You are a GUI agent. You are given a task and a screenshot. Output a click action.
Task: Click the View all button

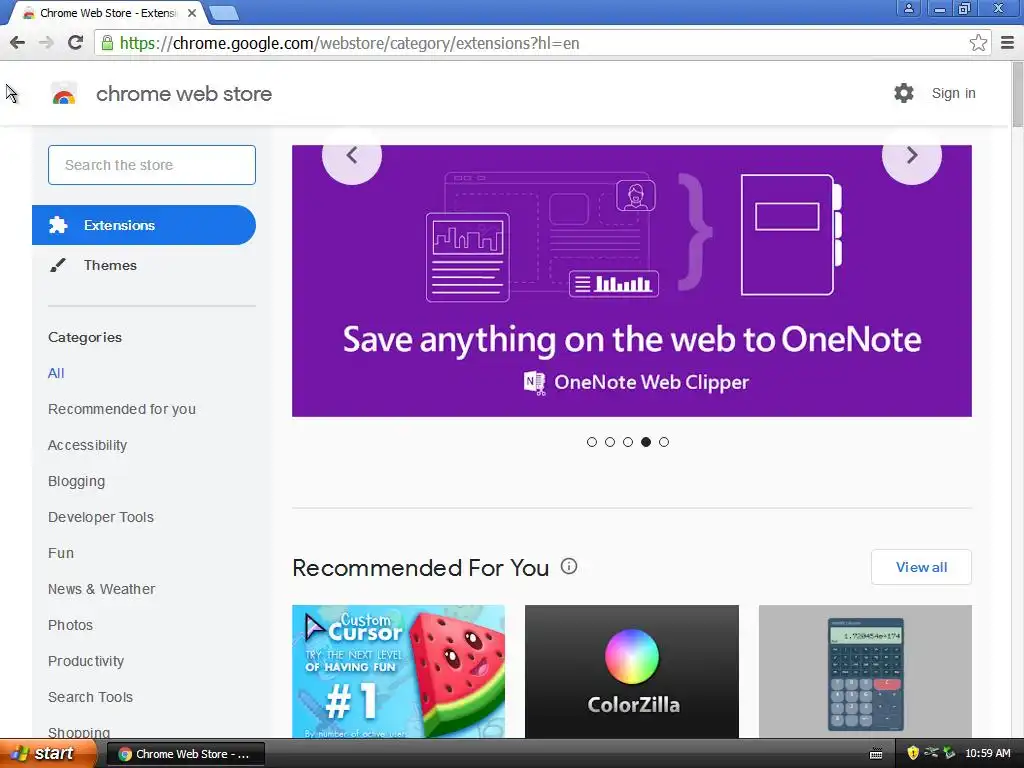921,567
